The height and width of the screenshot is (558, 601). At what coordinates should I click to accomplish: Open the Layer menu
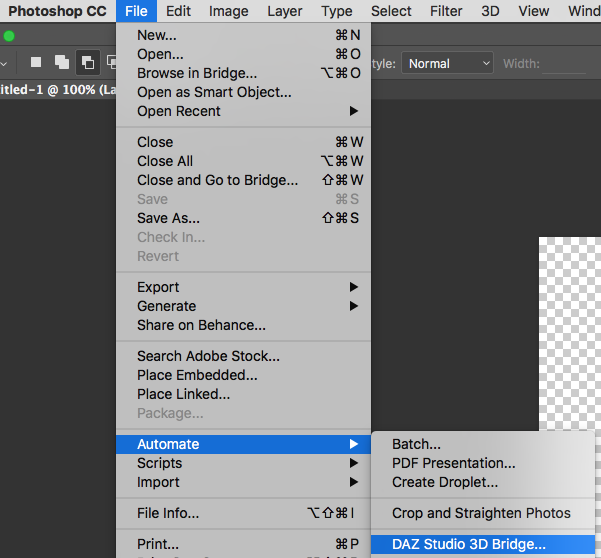285,11
